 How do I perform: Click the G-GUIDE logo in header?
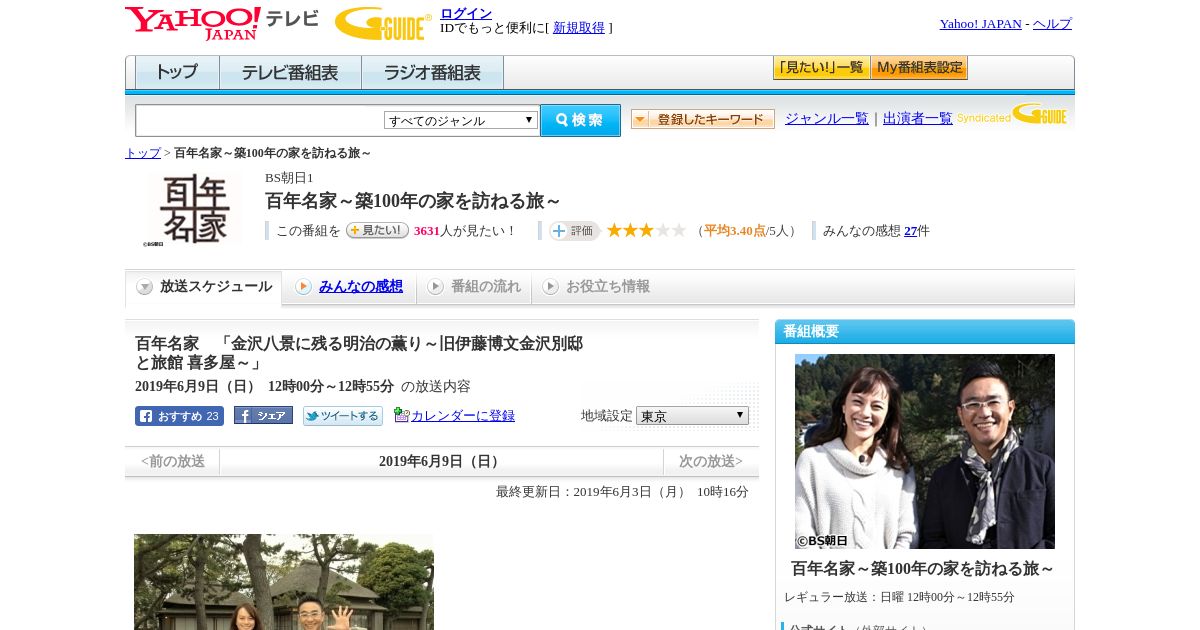tap(383, 23)
